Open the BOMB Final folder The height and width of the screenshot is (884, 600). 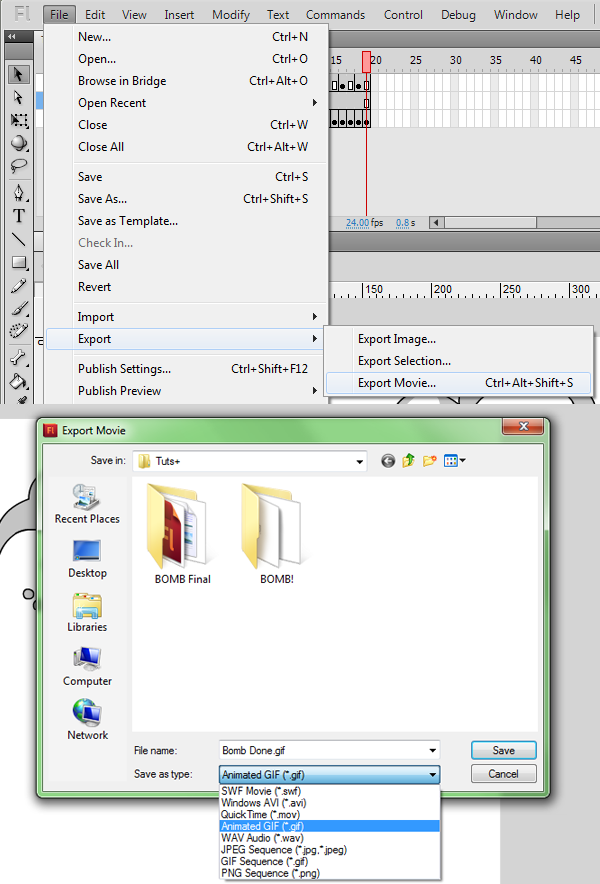coord(182,534)
